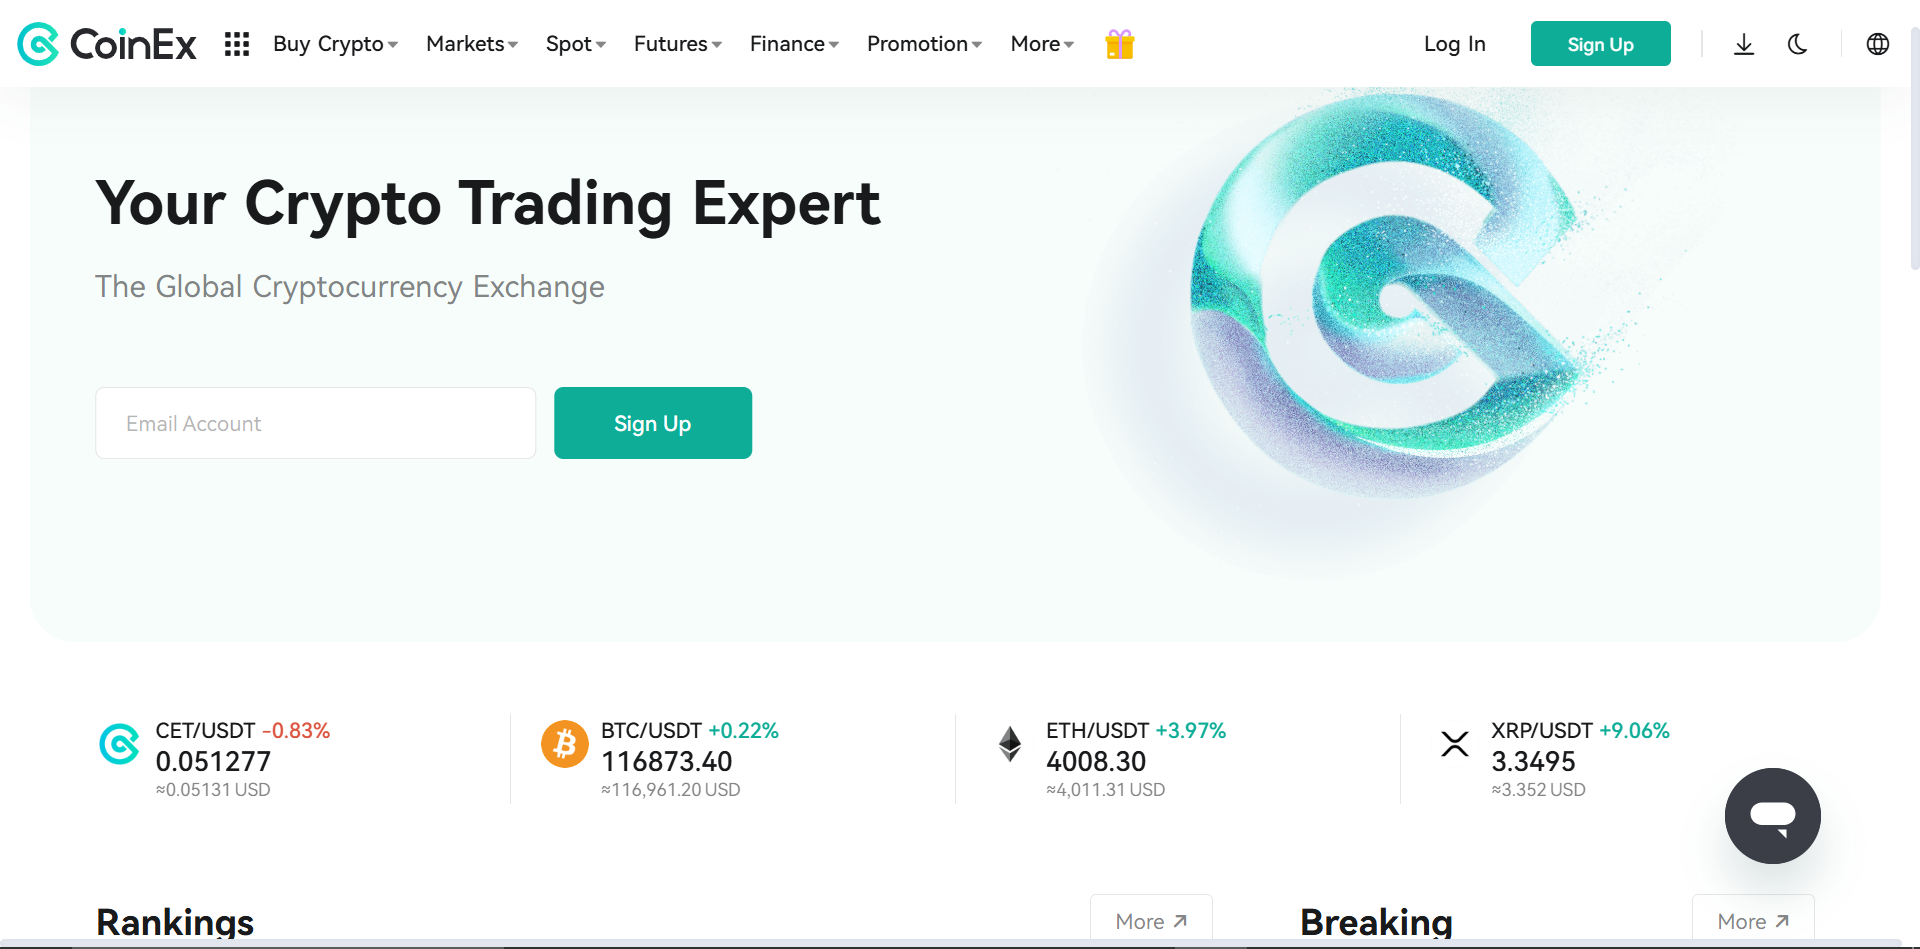This screenshot has width=1920, height=949.
Task: Click the CoinEx logo
Action: coord(107,44)
